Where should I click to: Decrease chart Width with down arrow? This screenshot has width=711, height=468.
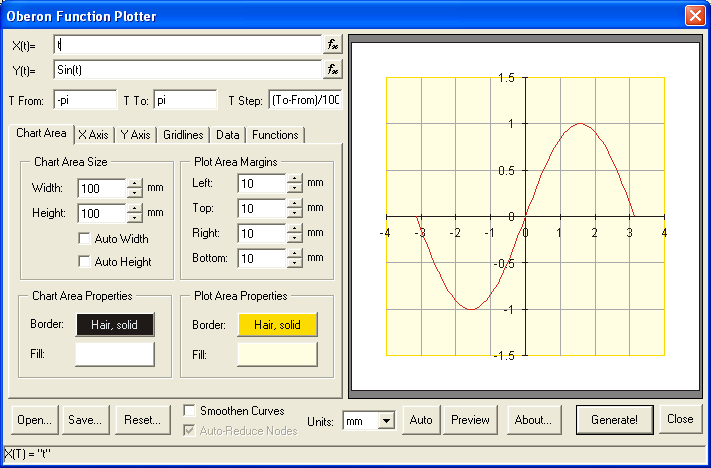(135, 193)
